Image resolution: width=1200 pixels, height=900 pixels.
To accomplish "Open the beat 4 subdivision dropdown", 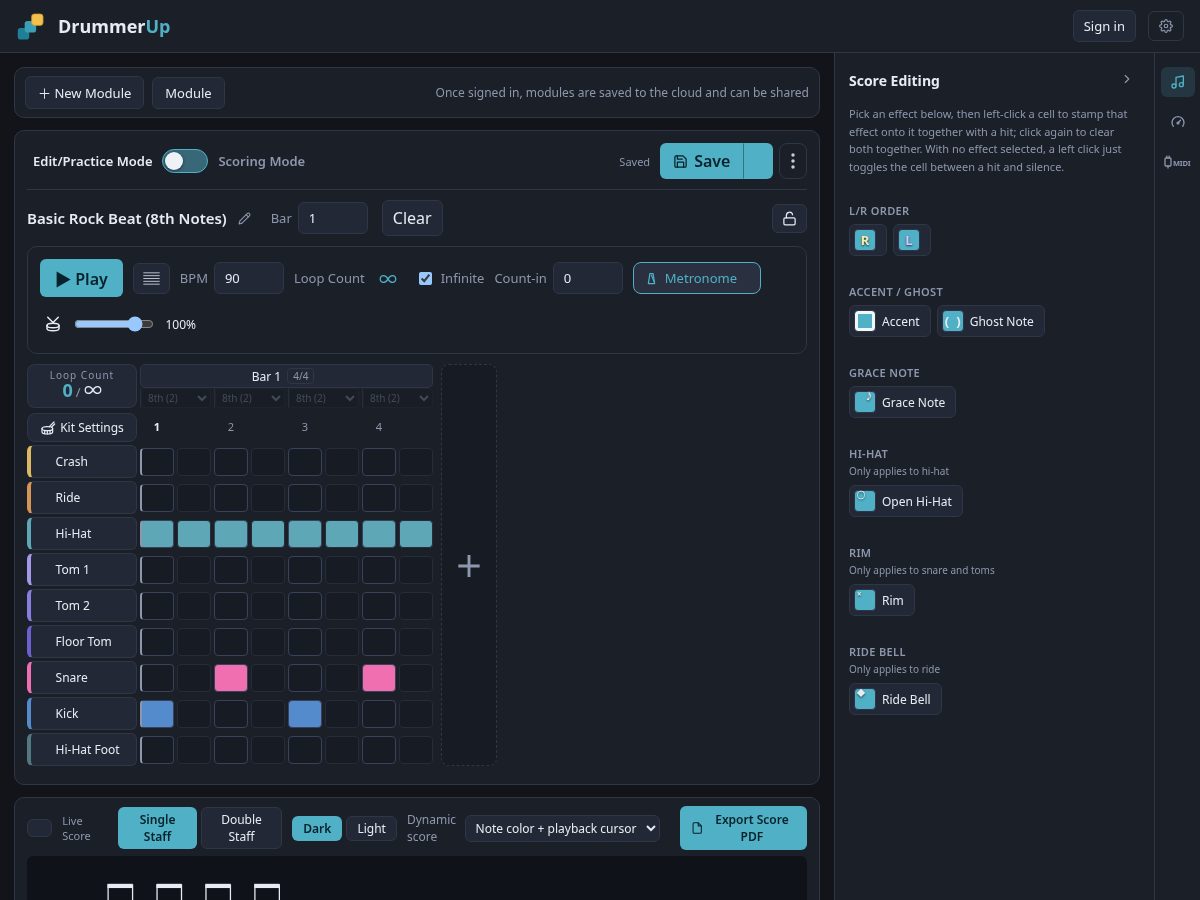I will point(399,398).
